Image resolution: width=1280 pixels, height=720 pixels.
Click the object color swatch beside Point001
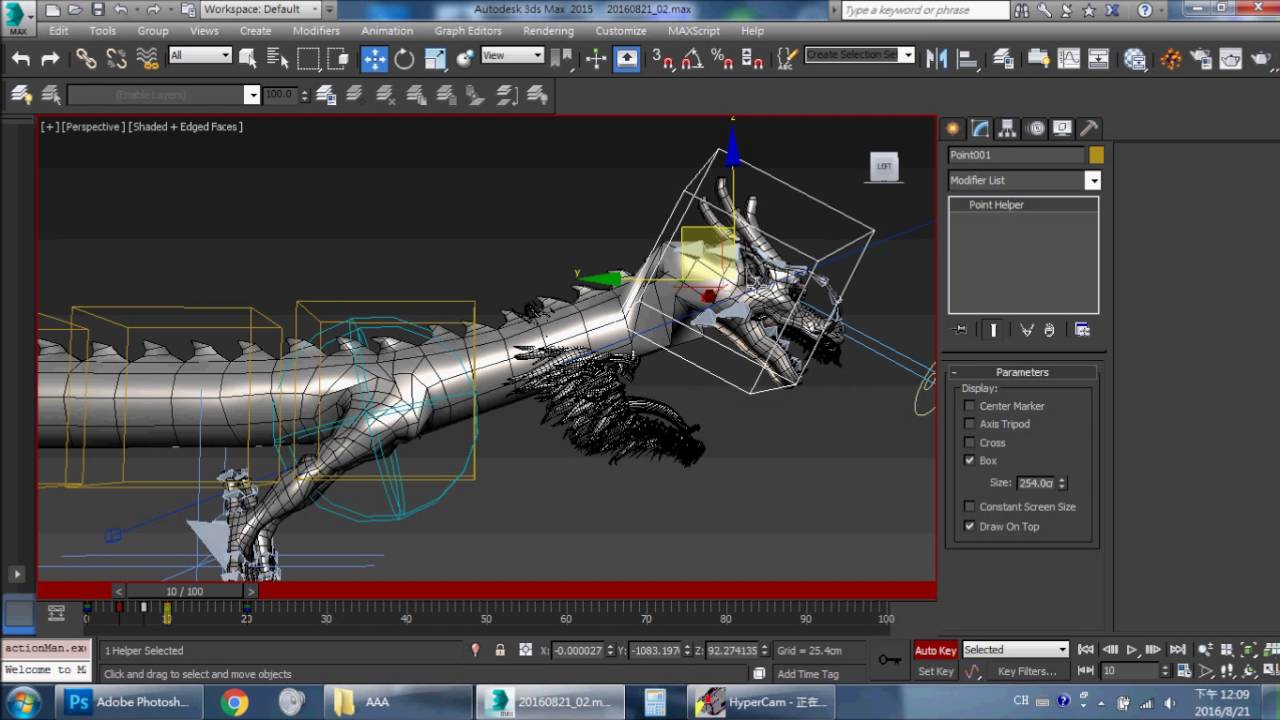(x=1096, y=155)
